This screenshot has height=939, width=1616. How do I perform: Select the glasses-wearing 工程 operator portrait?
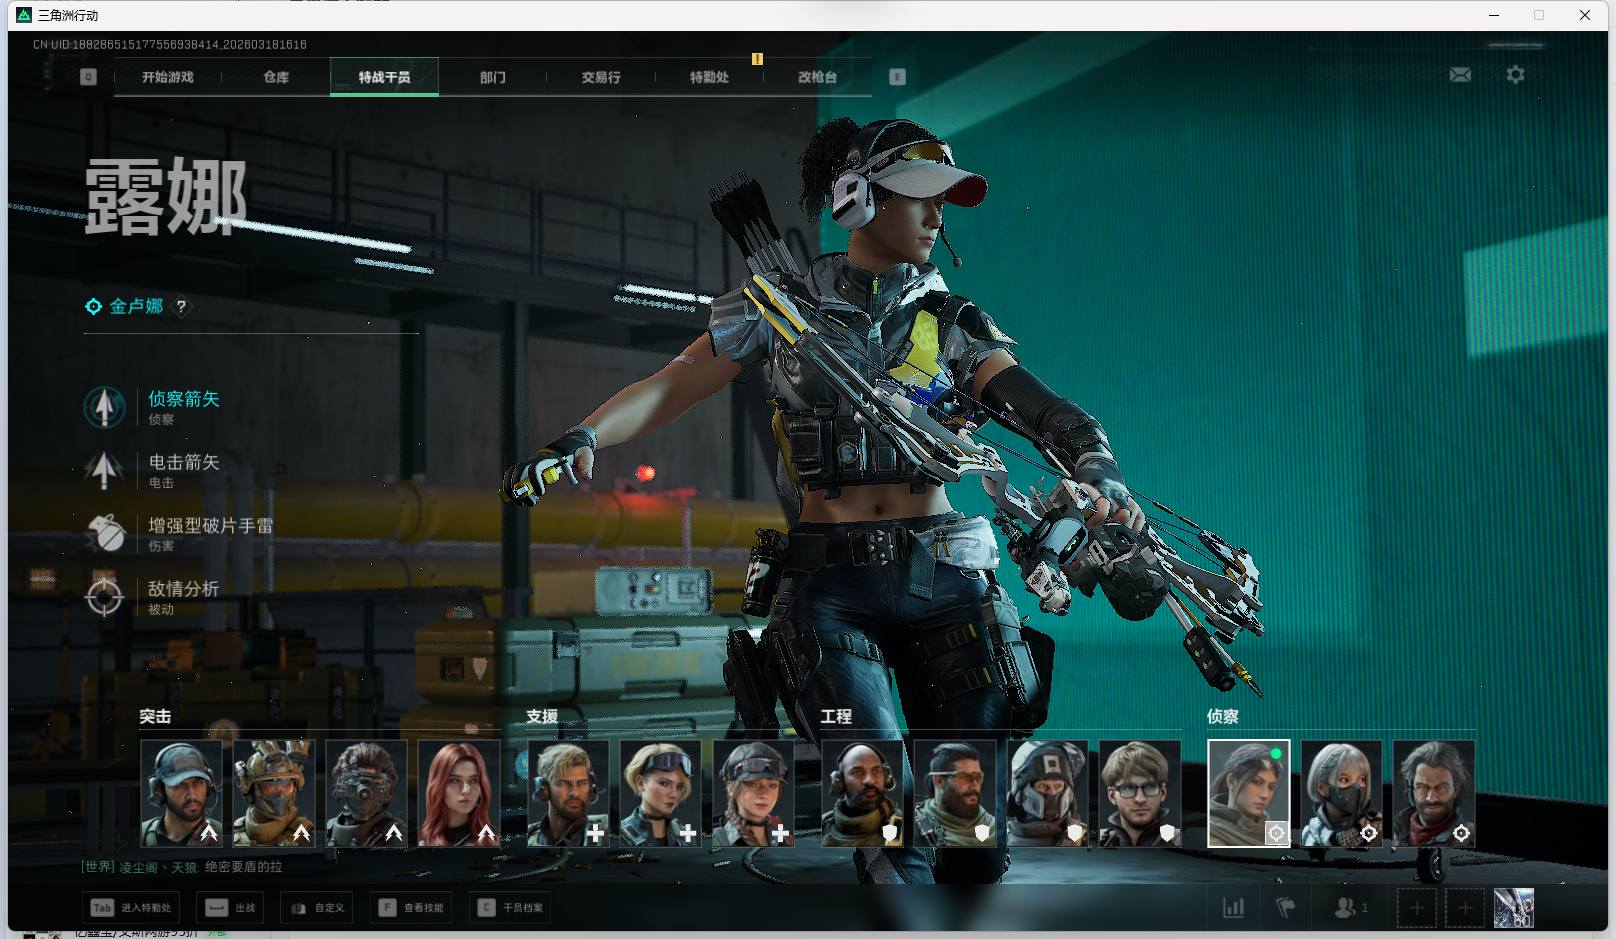1140,794
